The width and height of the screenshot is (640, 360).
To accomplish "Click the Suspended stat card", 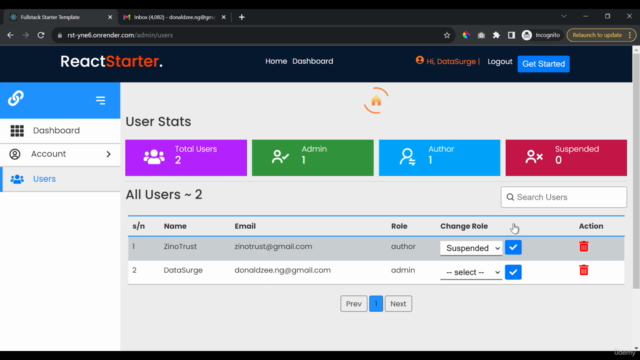I will 566,158.
